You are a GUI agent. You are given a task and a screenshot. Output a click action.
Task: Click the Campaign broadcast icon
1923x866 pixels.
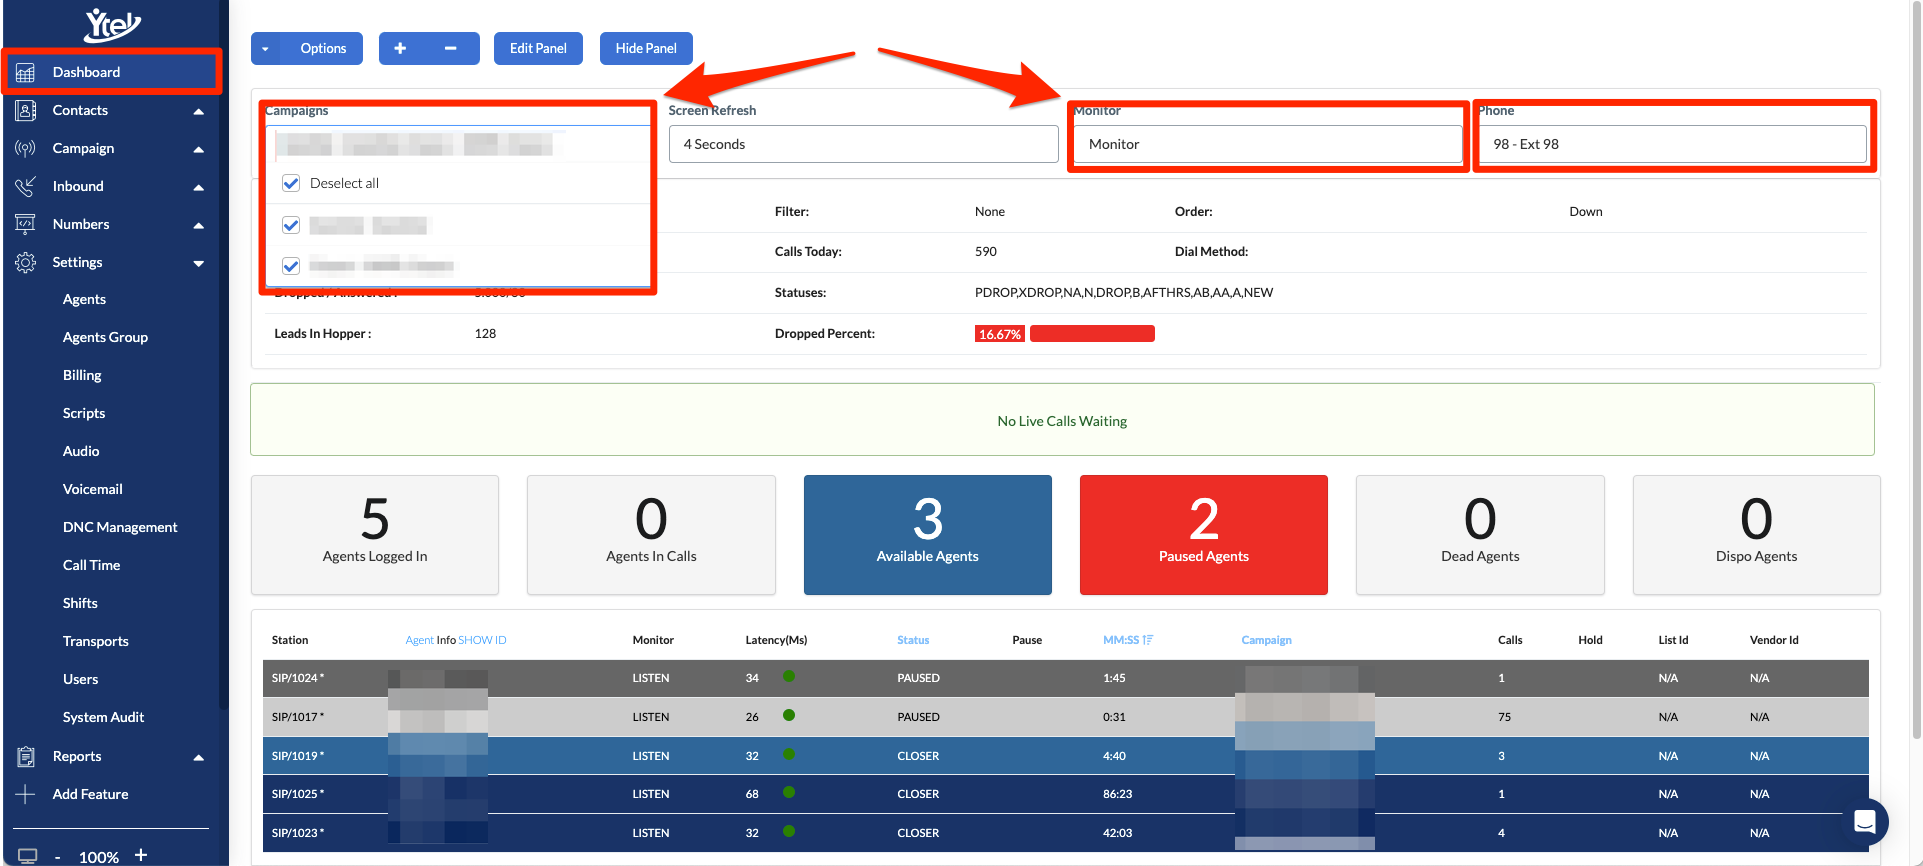[x=26, y=148]
